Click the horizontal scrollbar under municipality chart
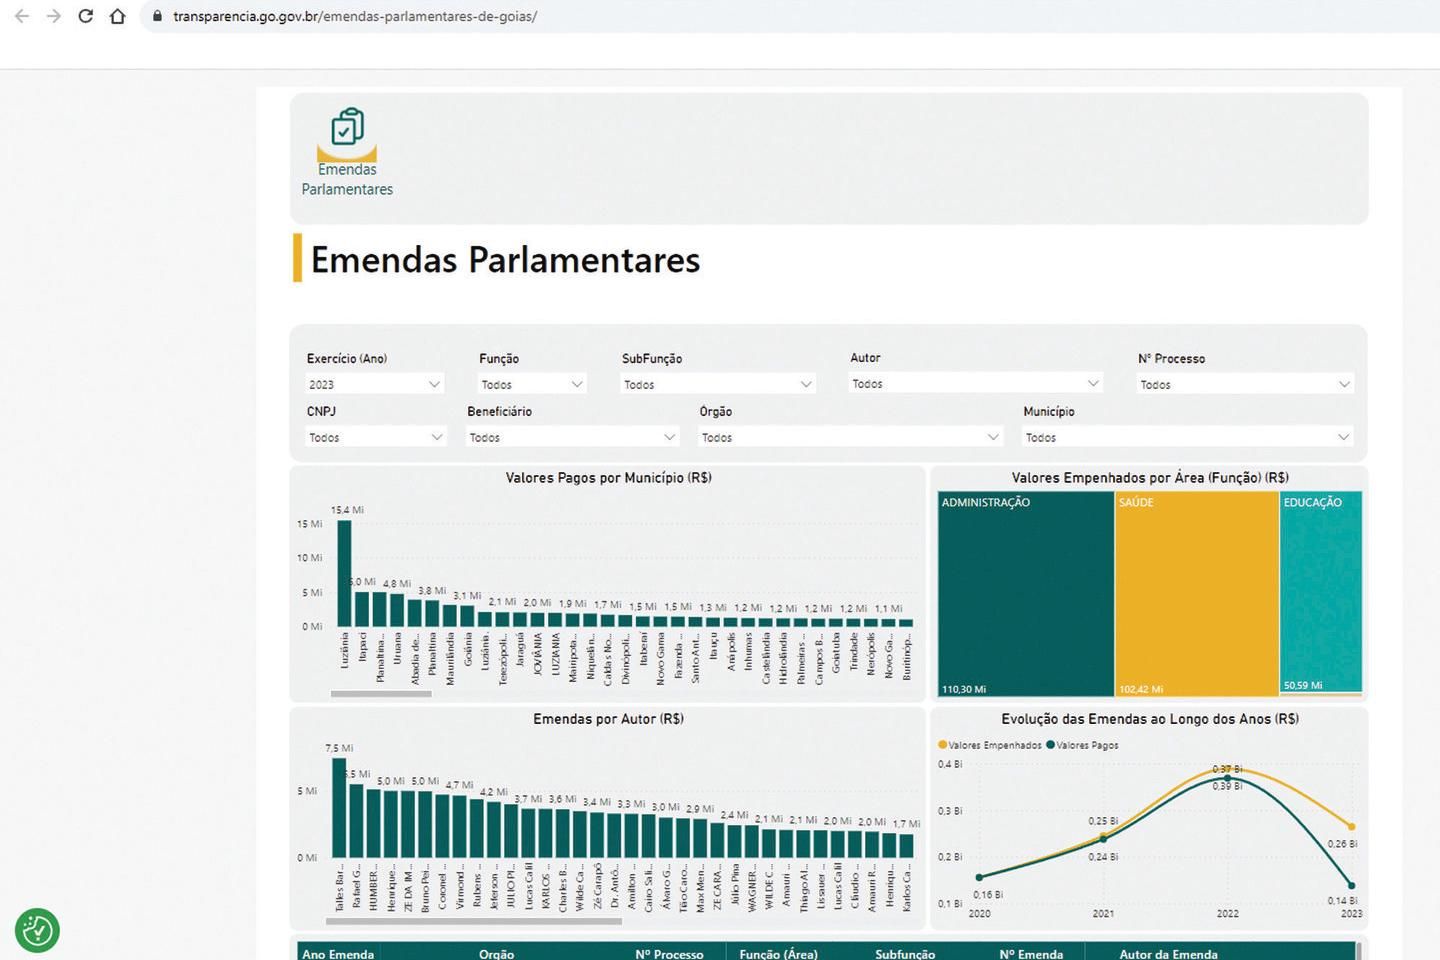 [x=381, y=693]
